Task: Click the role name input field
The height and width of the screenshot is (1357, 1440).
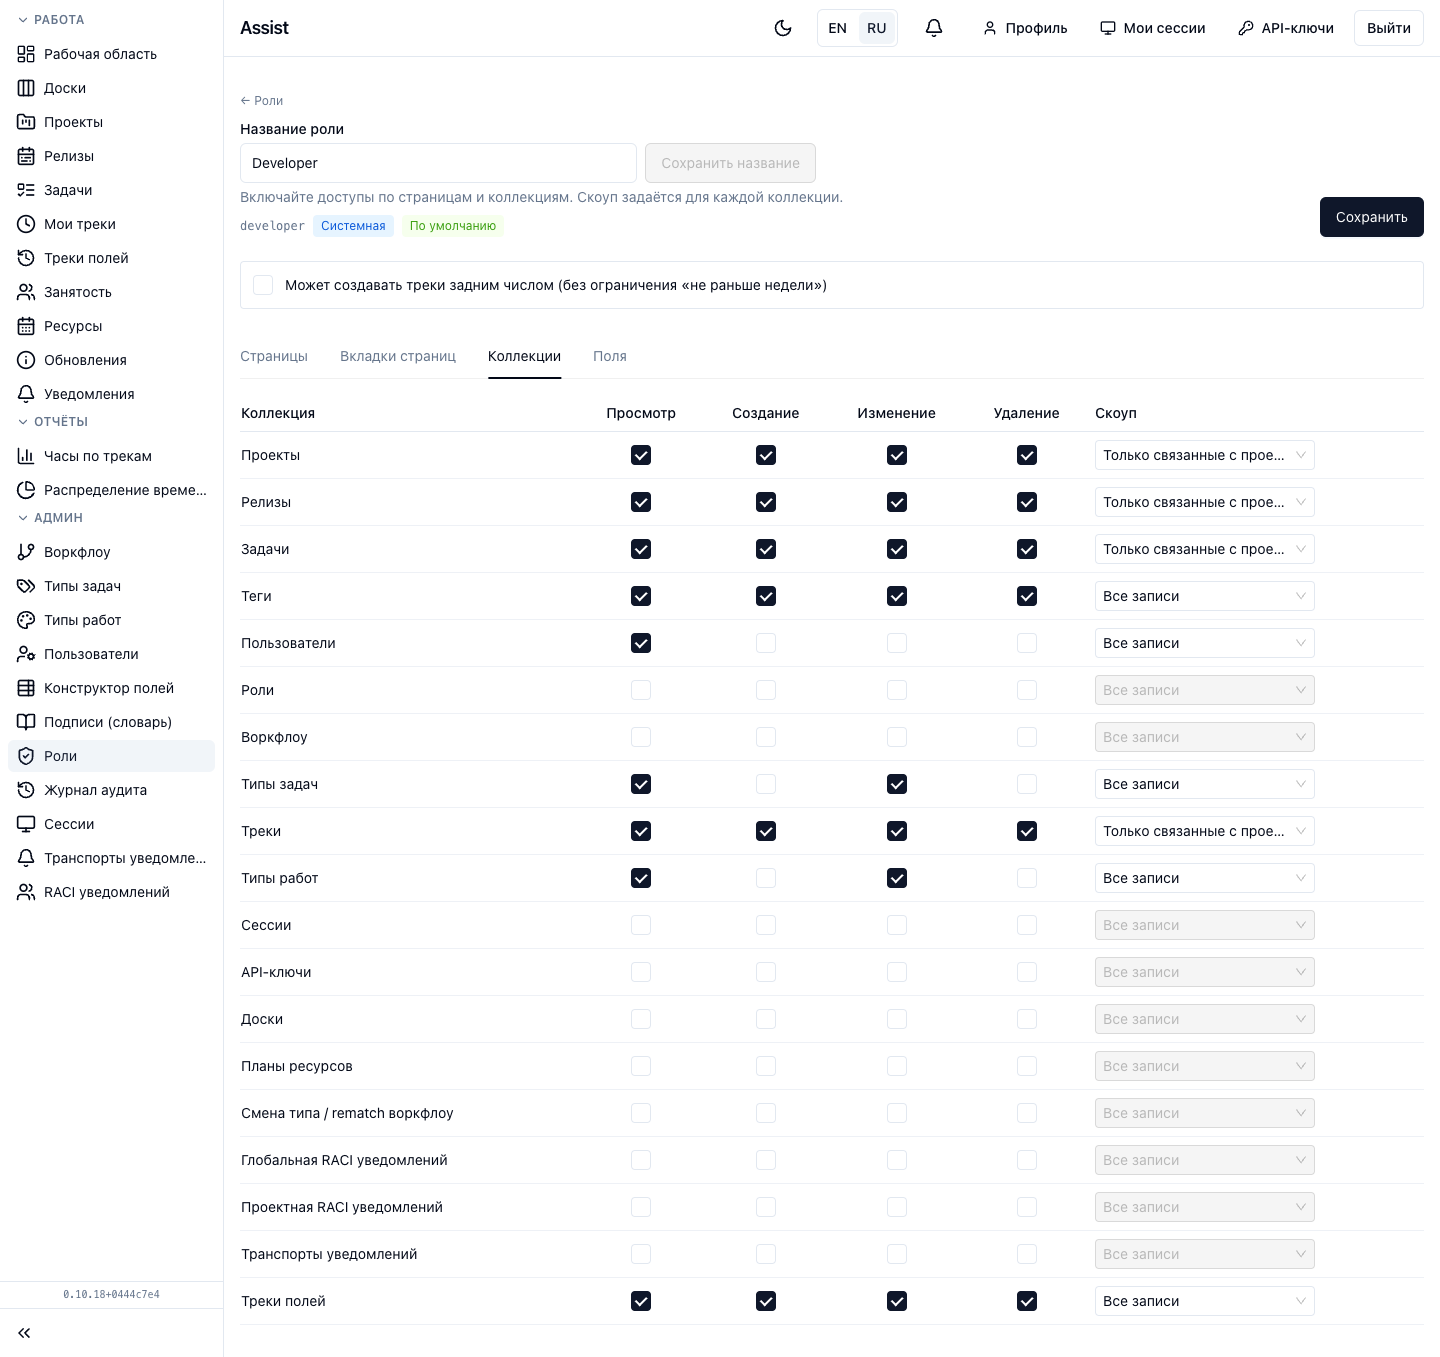Action: [x=438, y=163]
